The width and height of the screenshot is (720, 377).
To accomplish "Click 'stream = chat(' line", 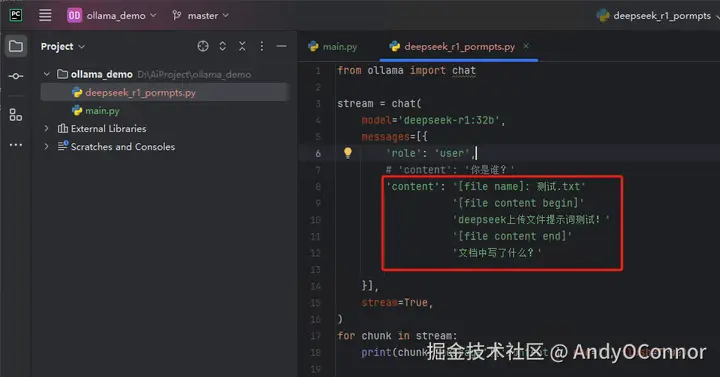I will [x=379, y=103].
